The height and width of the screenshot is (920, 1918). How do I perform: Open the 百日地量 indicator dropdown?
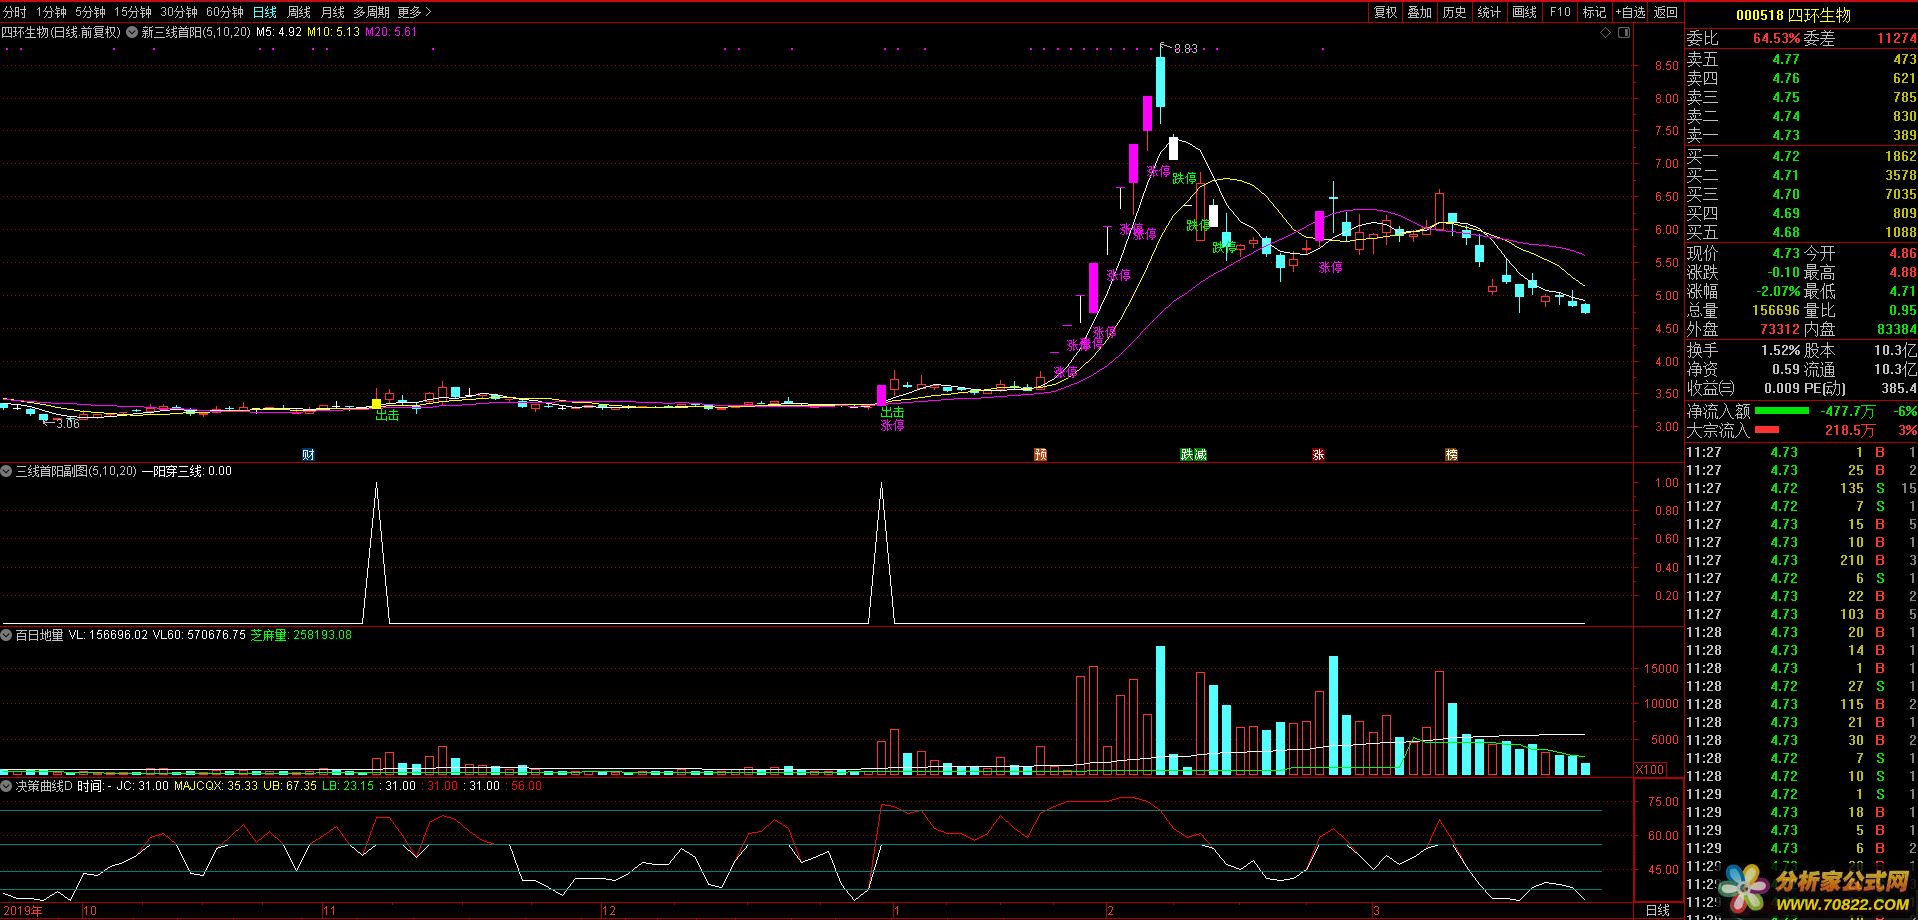coord(6,635)
